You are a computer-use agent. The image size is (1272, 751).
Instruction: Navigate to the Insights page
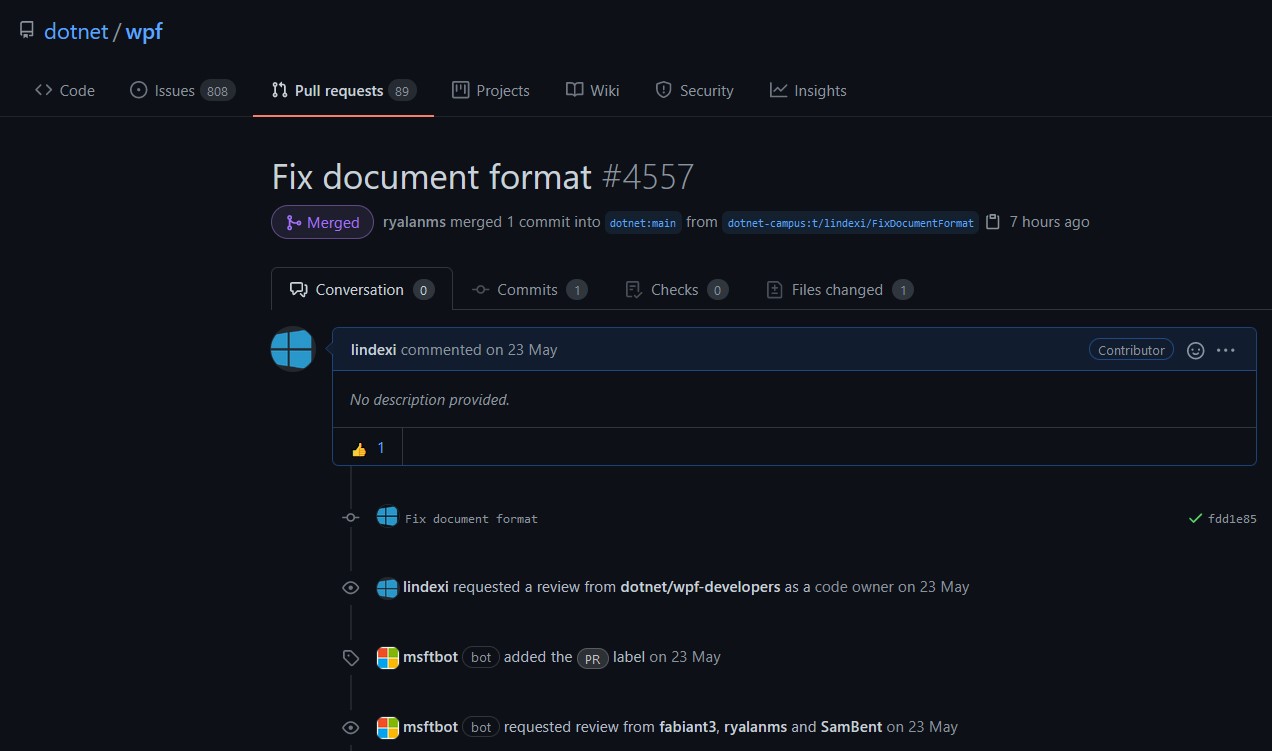pyautogui.click(x=808, y=91)
